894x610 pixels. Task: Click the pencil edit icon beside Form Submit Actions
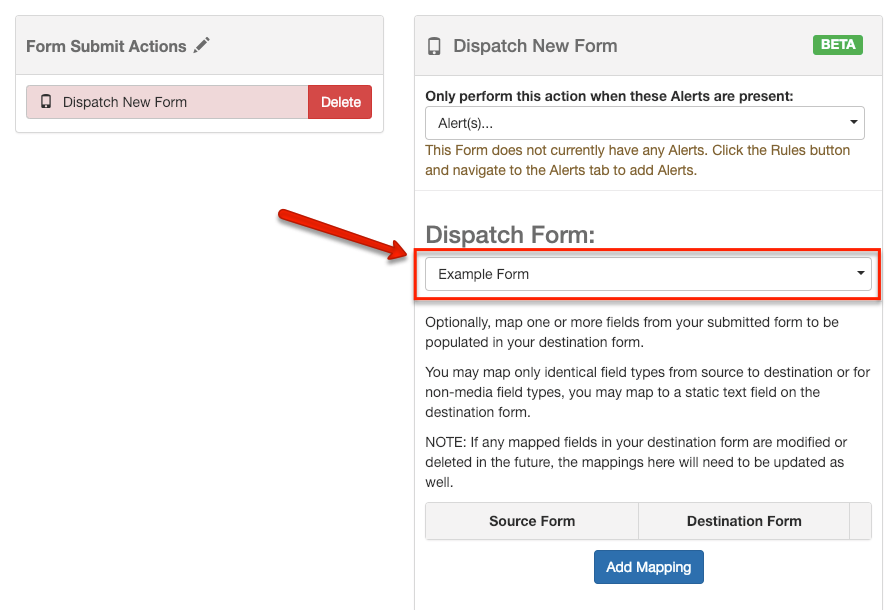pos(202,45)
